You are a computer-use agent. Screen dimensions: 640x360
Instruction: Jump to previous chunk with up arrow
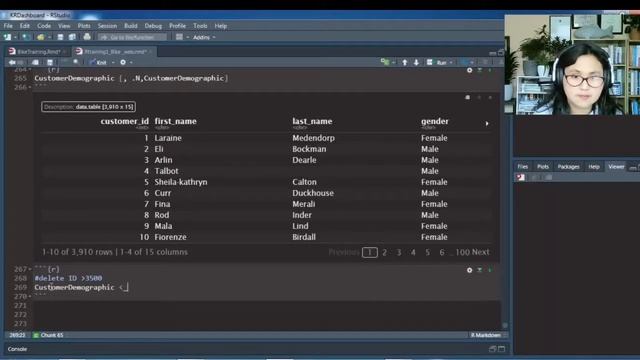click(x=405, y=62)
